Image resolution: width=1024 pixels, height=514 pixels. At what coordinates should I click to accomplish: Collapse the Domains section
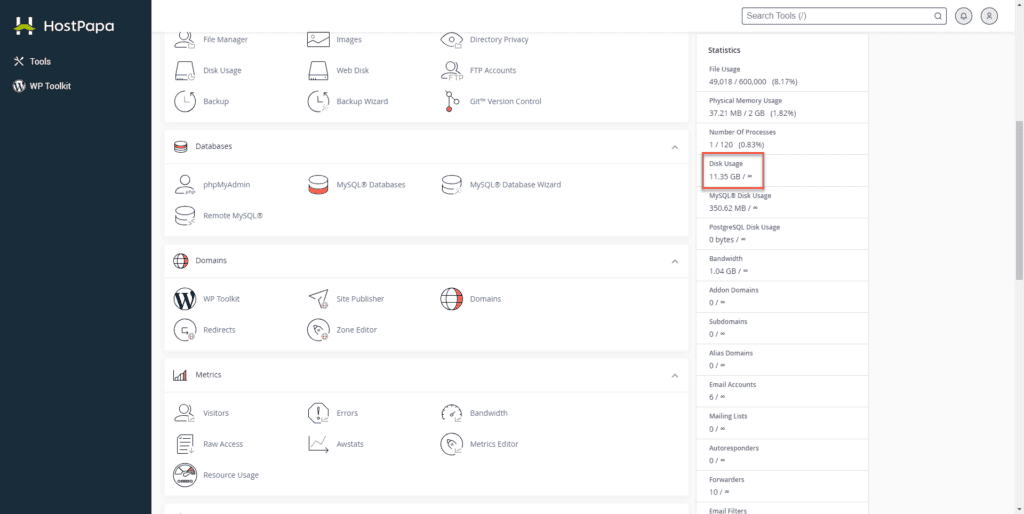pos(674,261)
